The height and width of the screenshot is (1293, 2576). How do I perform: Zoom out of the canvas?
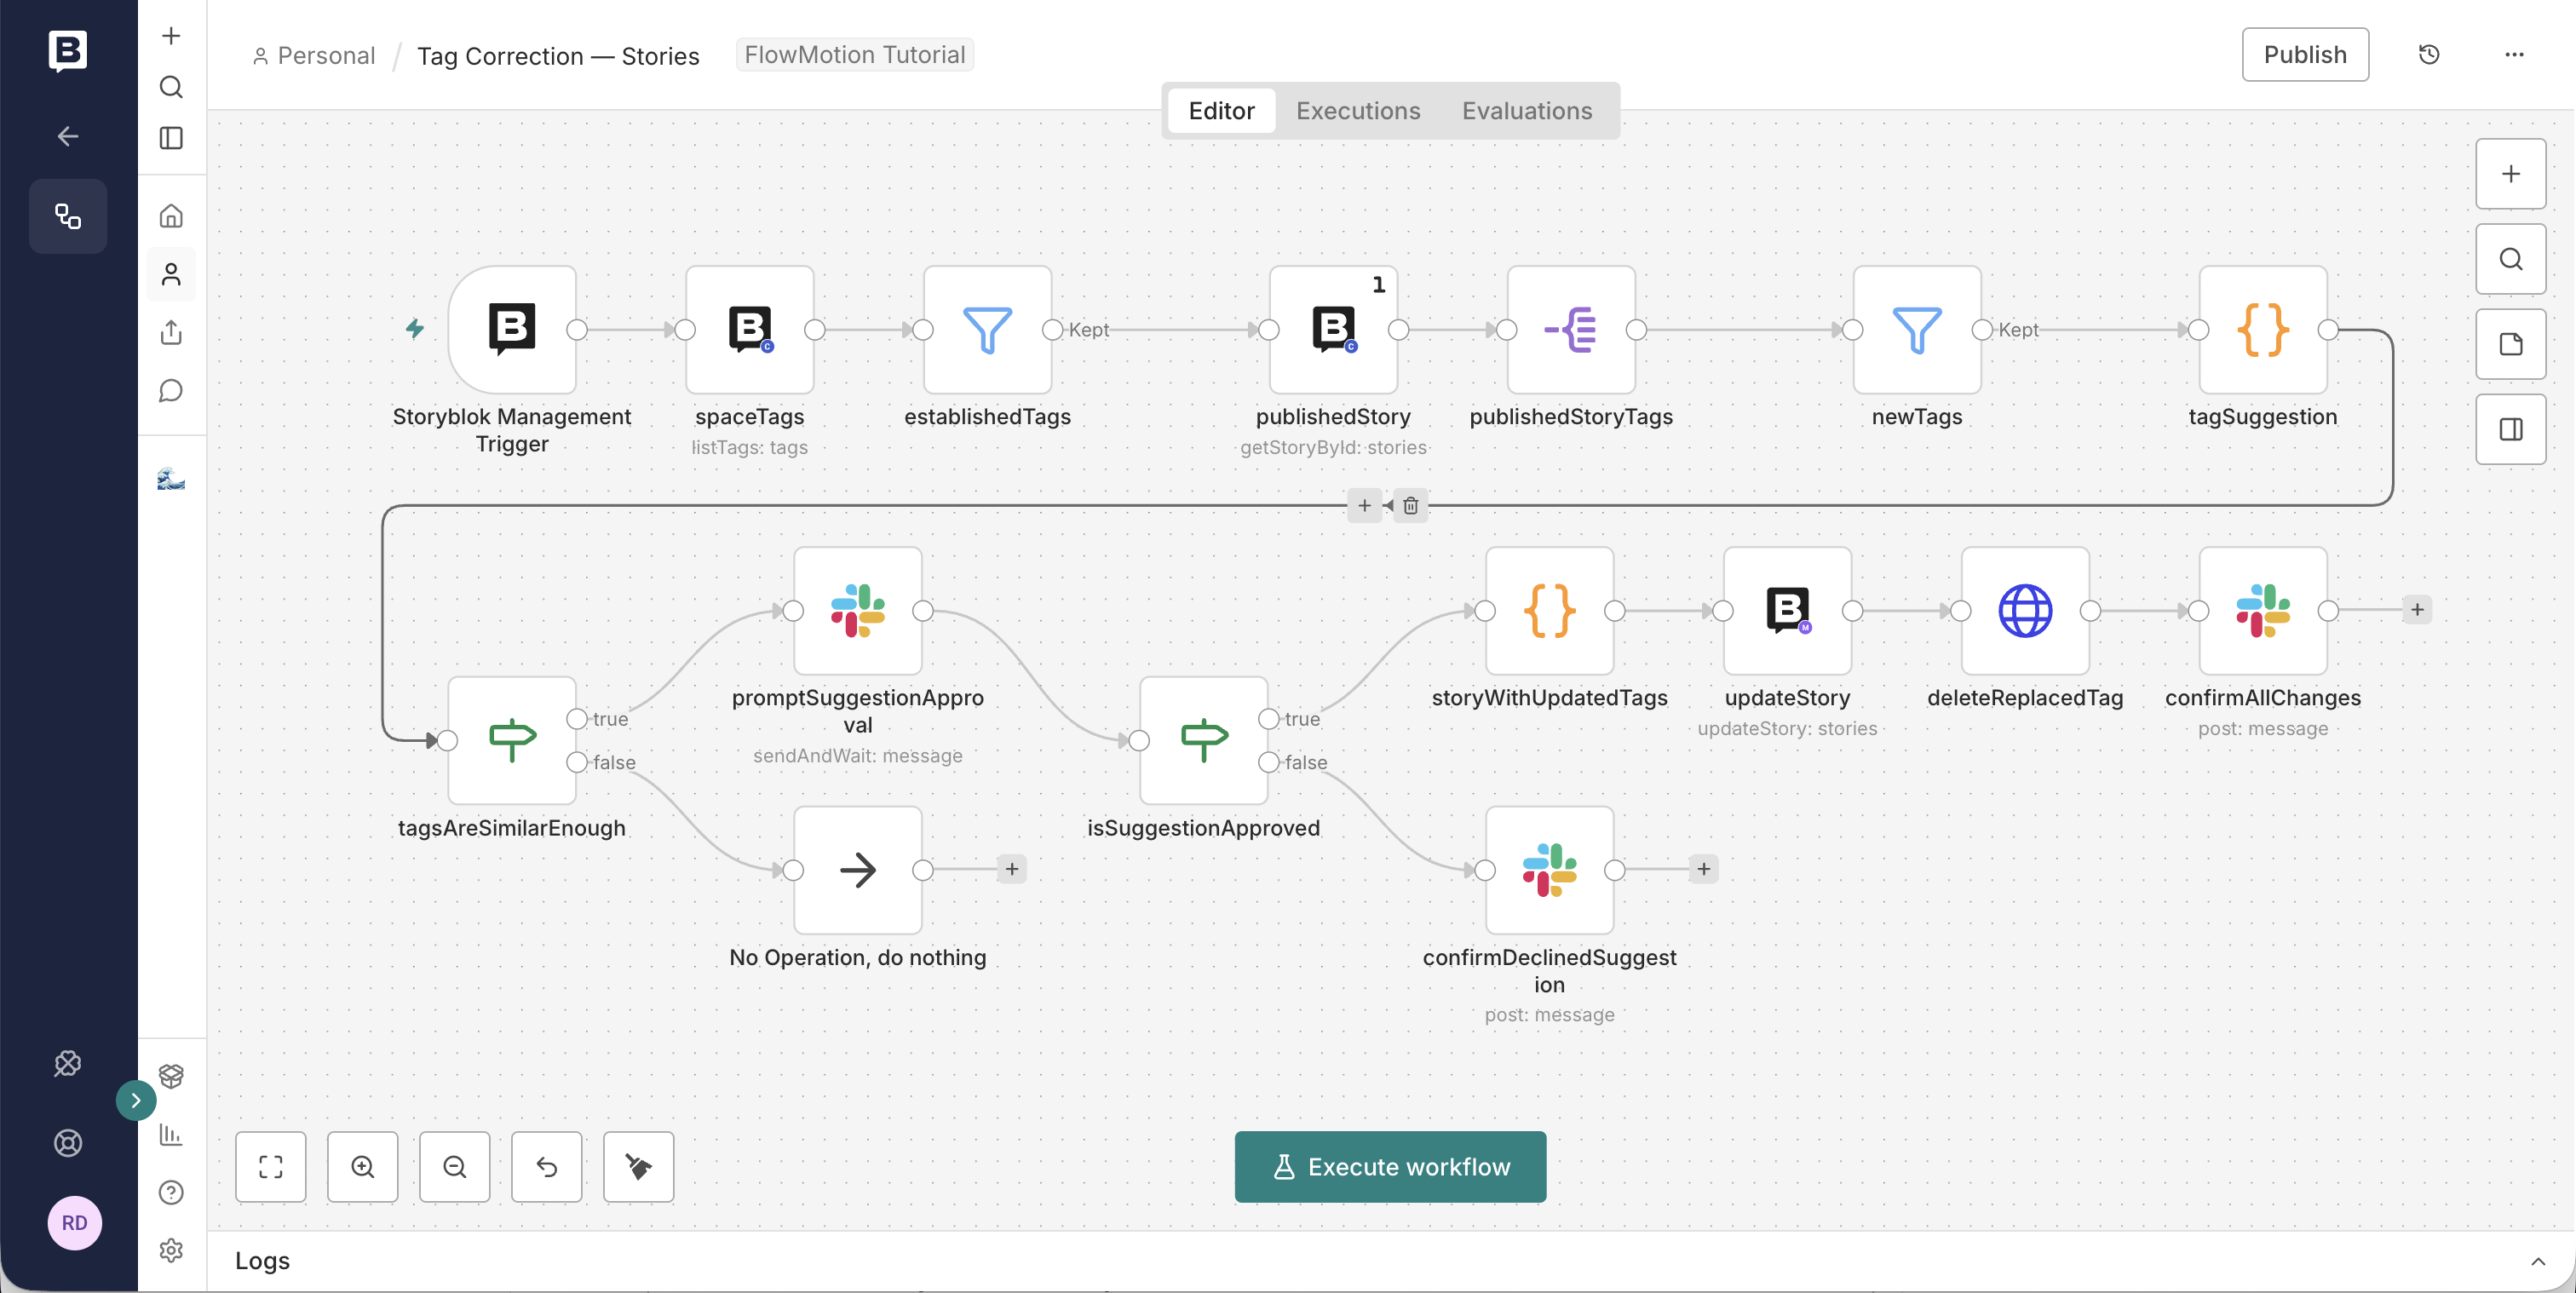click(454, 1166)
